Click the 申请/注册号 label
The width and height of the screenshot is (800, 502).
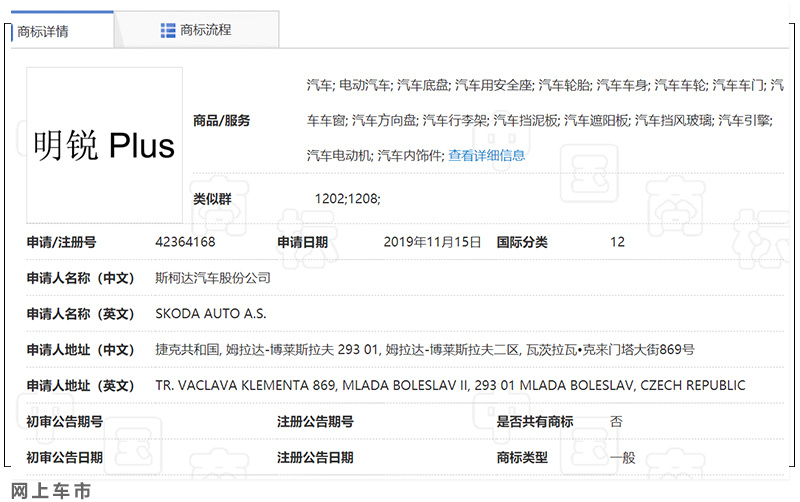61,242
